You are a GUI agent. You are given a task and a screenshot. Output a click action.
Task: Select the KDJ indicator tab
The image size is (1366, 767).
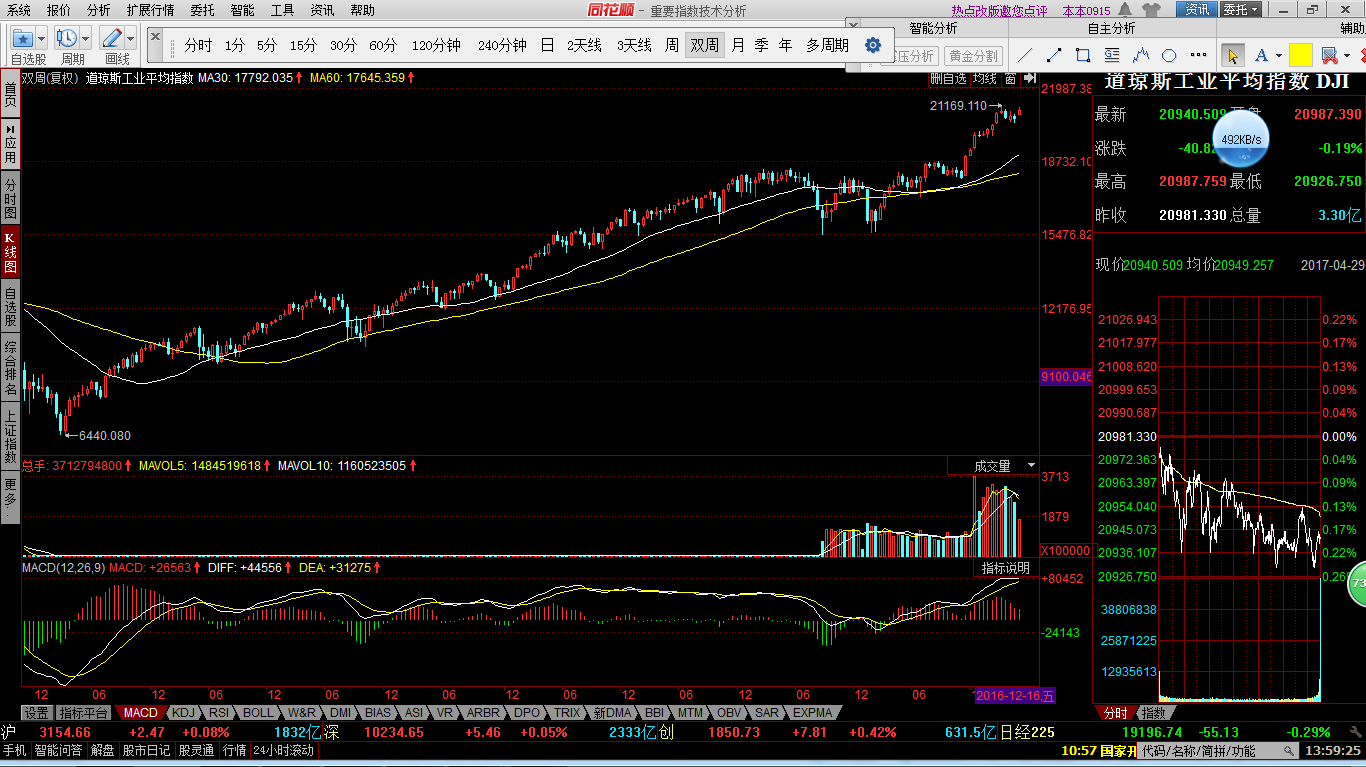183,713
